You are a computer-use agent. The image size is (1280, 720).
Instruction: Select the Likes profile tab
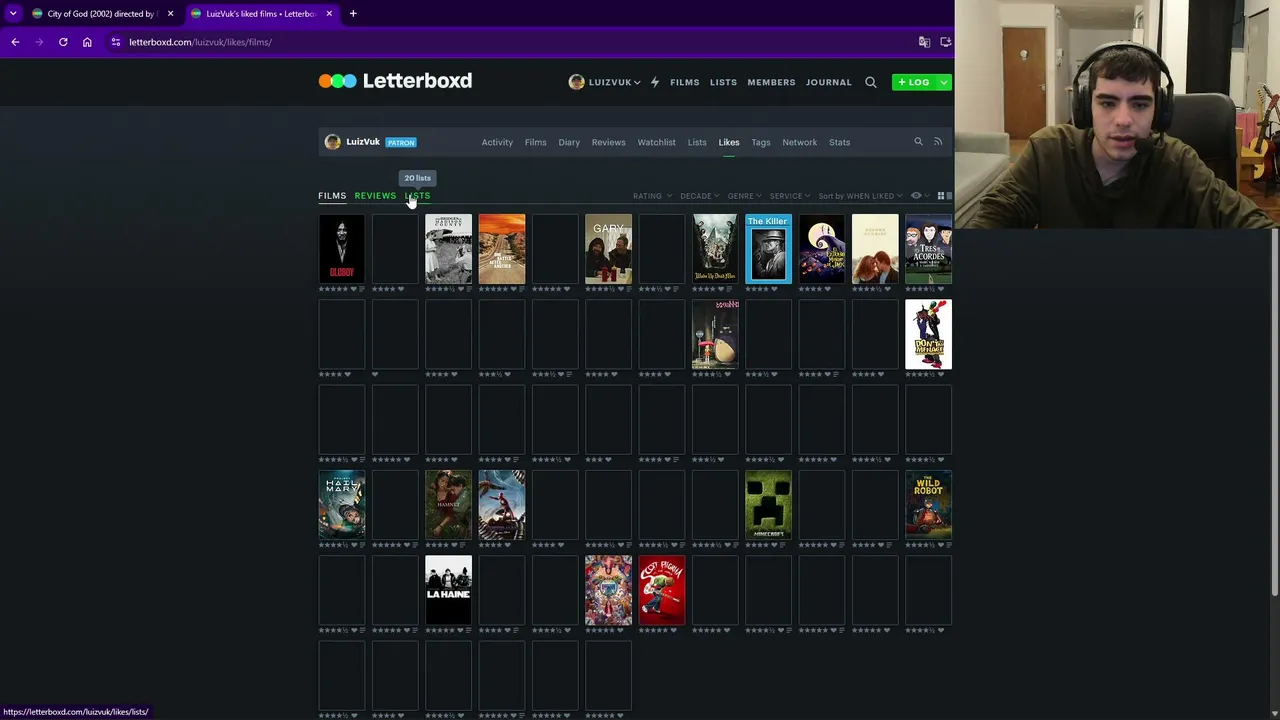[729, 142]
